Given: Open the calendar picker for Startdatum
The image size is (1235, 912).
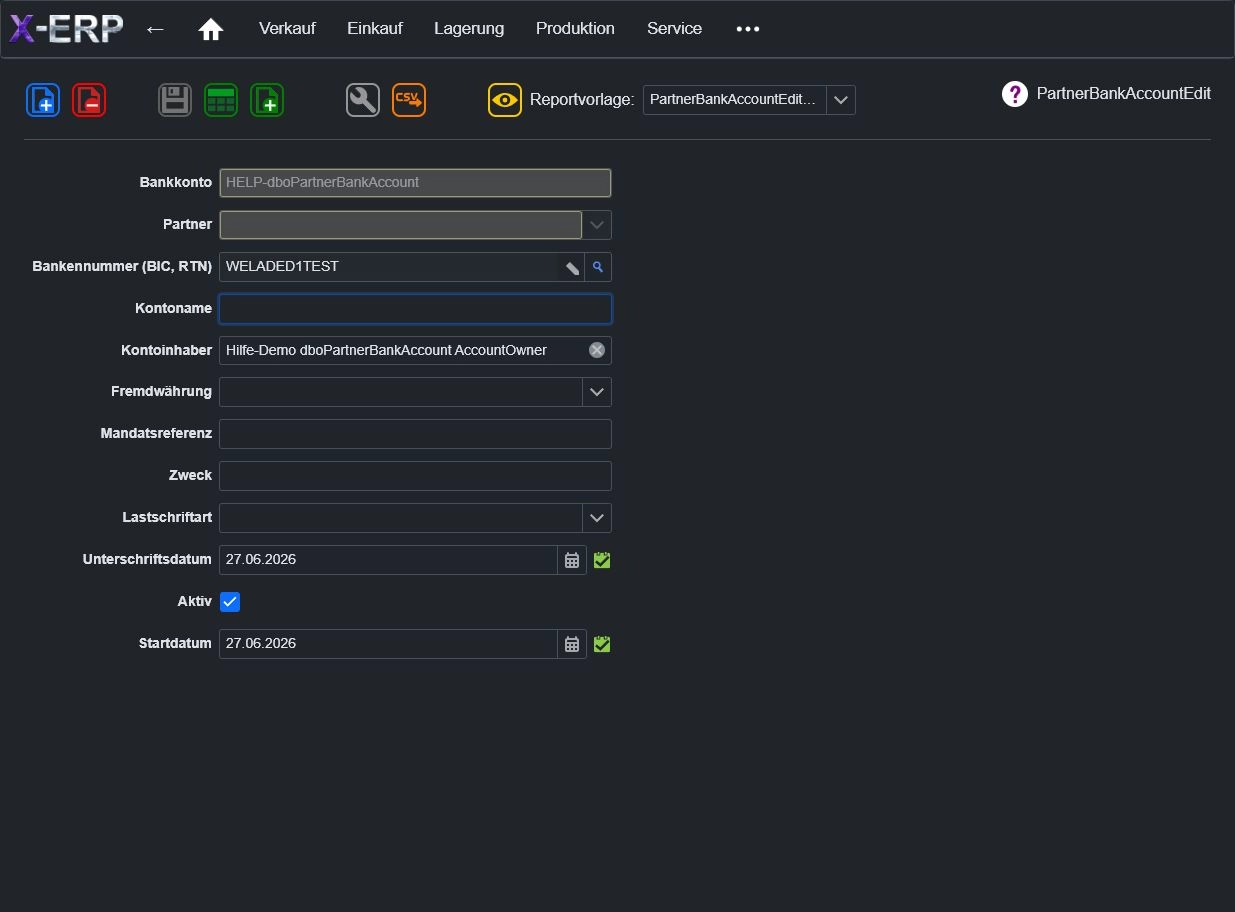Looking at the screenshot, I should pos(572,644).
